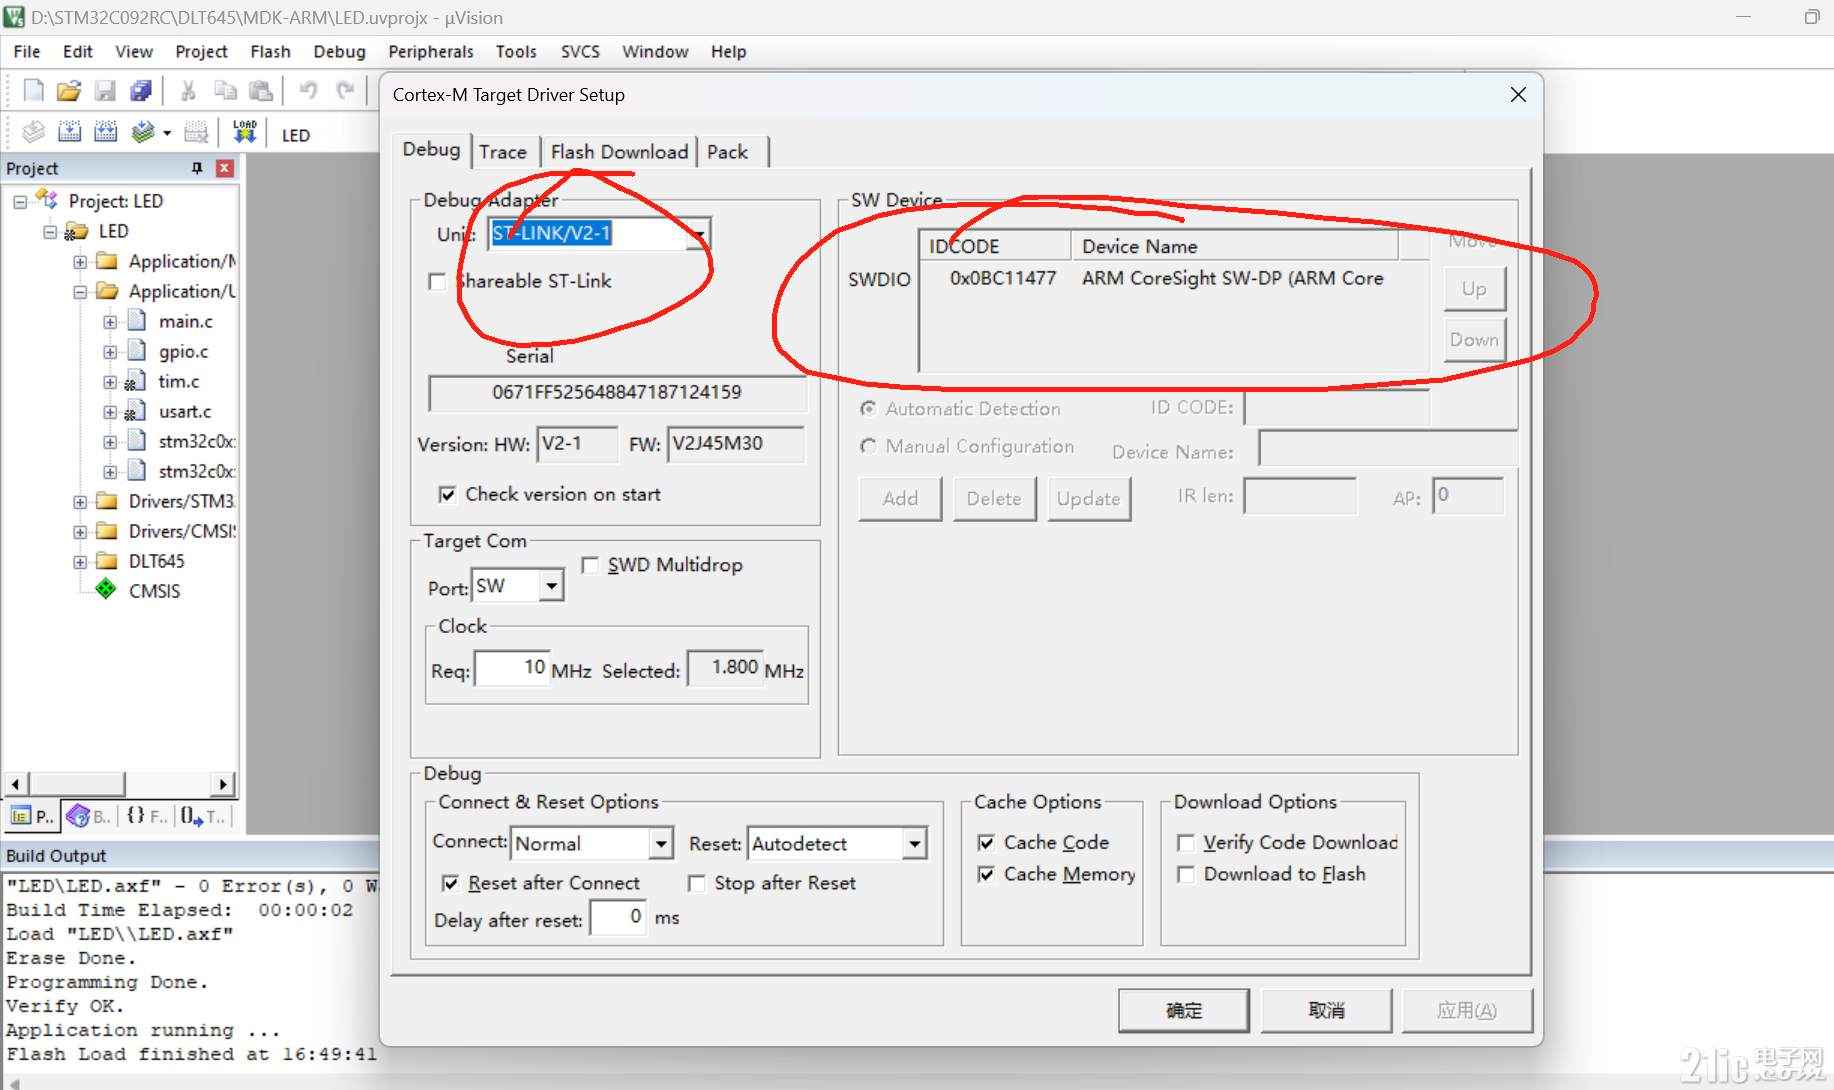
Task: Enable Stop after Reset checkbox
Action: 697,884
